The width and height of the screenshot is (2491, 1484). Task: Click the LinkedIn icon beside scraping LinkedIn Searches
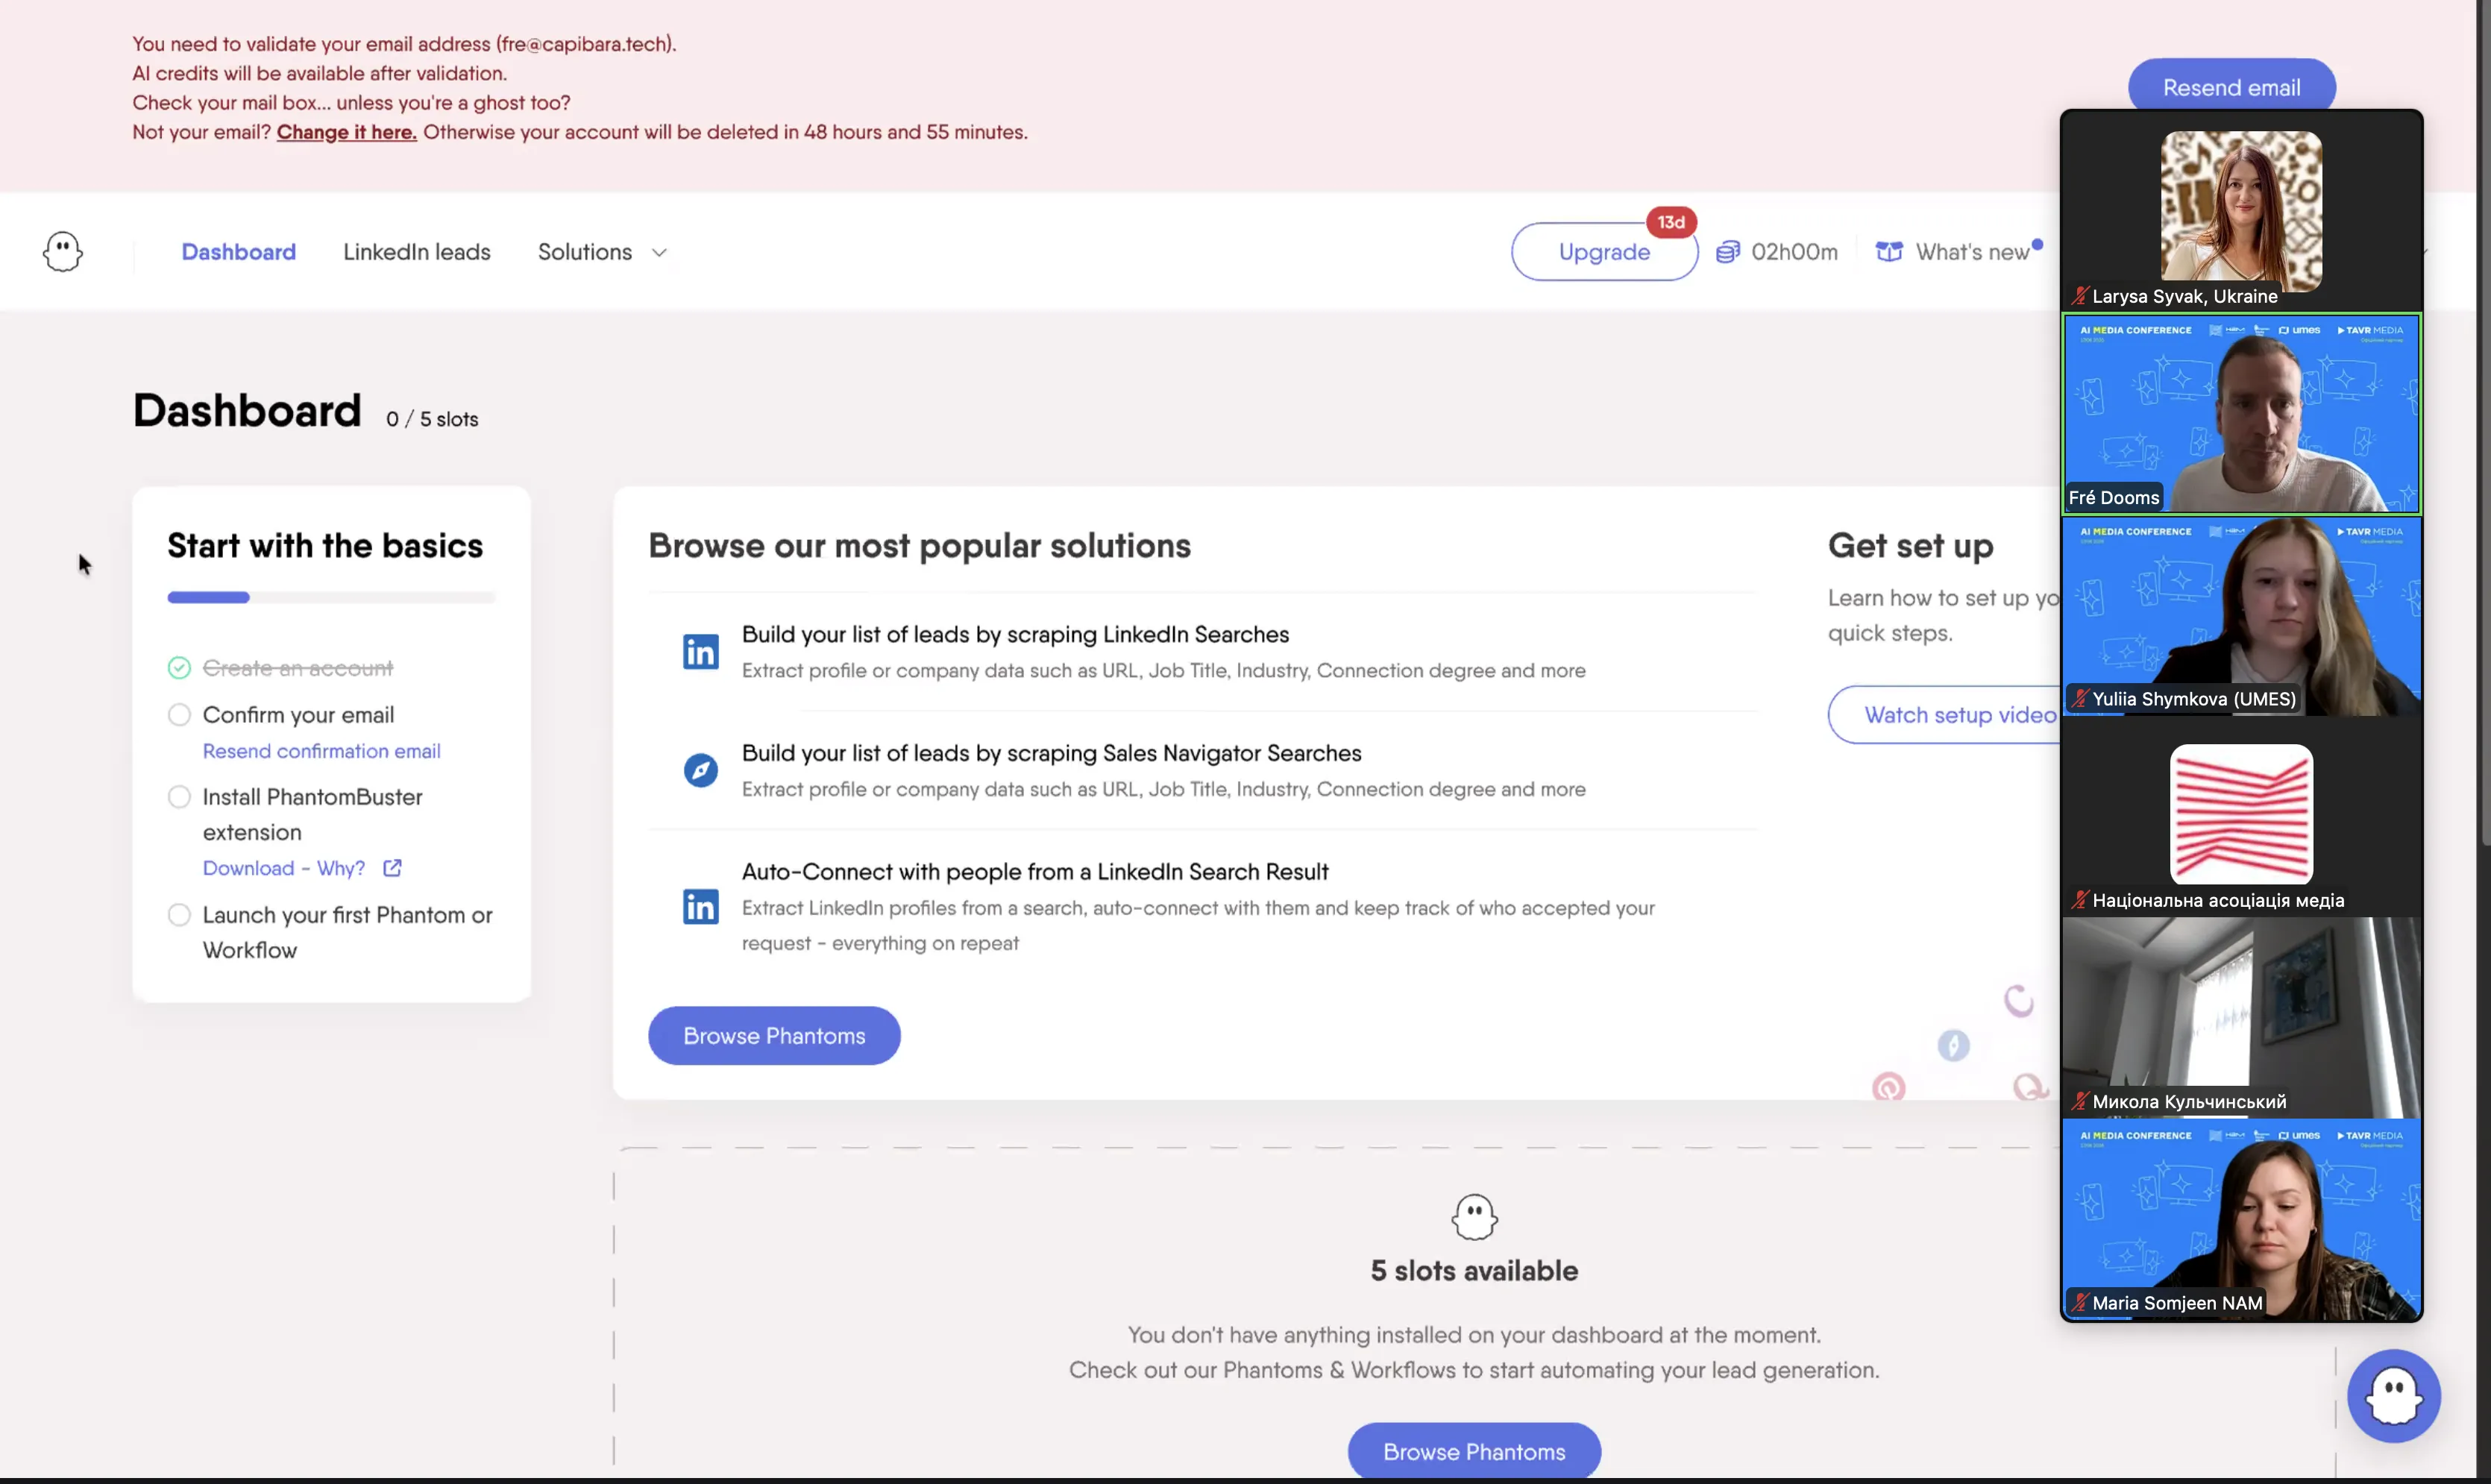(700, 652)
